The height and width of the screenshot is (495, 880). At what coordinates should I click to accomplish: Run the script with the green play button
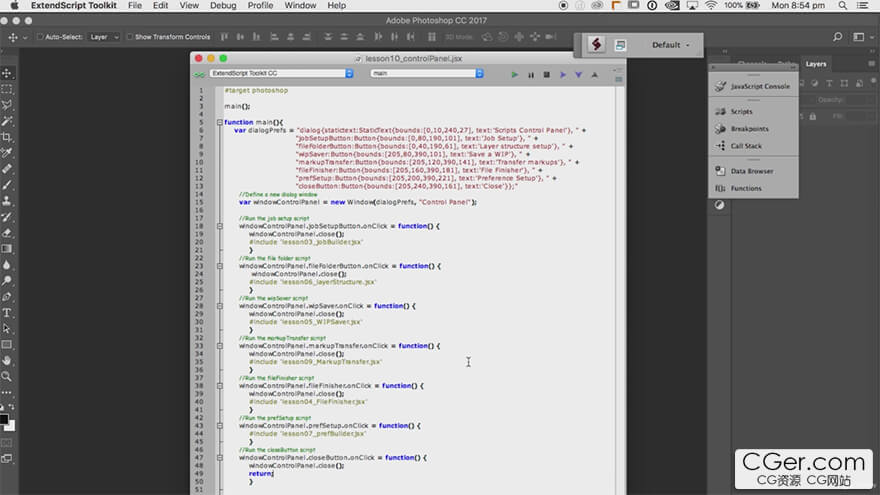click(515, 74)
